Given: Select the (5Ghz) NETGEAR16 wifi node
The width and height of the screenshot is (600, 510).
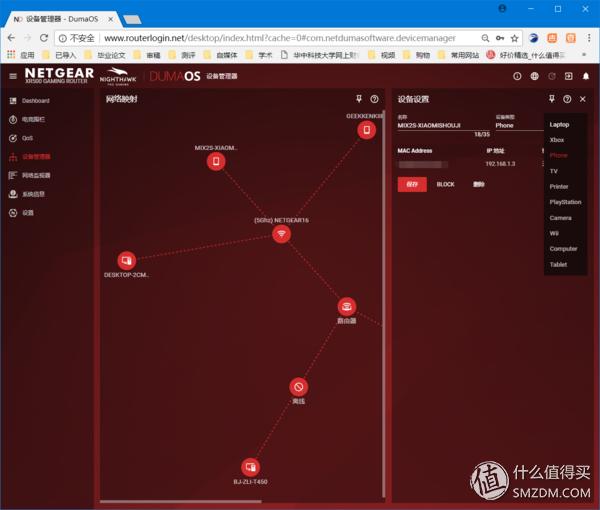Looking at the screenshot, I should tap(282, 234).
